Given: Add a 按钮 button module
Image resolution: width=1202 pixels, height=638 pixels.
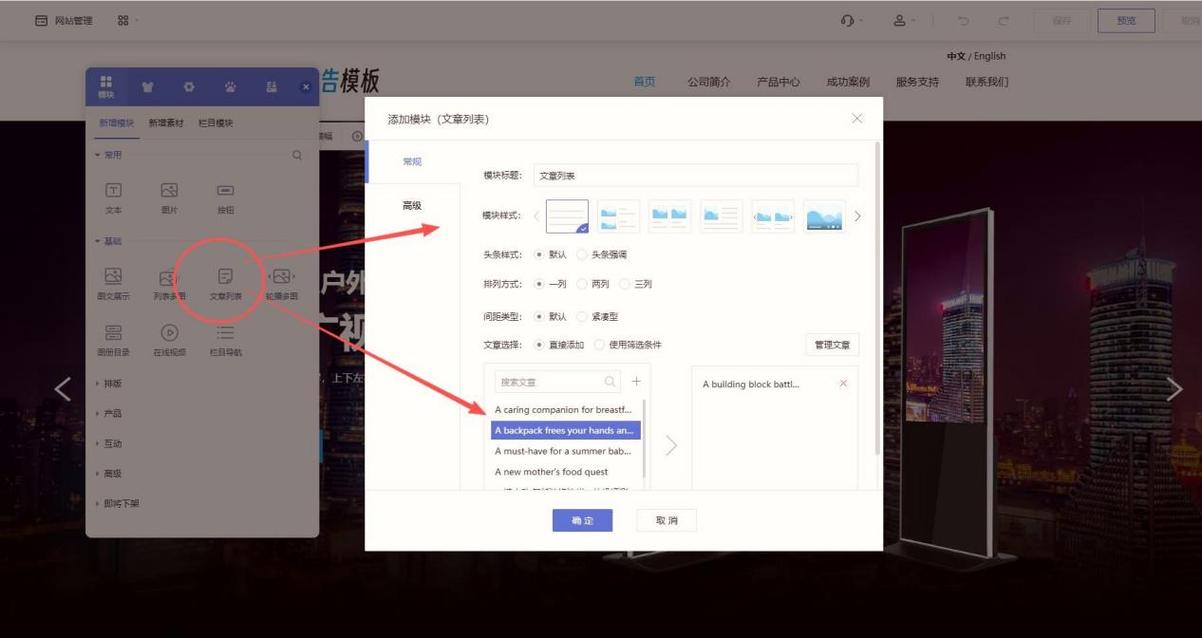Looking at the screenshot, I should (226, 197).
